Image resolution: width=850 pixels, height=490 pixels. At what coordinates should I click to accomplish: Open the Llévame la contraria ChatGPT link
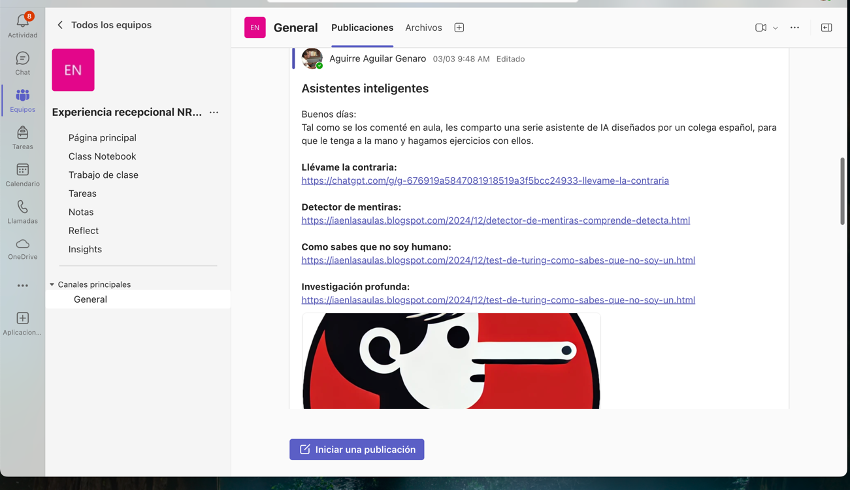point(485,181)
